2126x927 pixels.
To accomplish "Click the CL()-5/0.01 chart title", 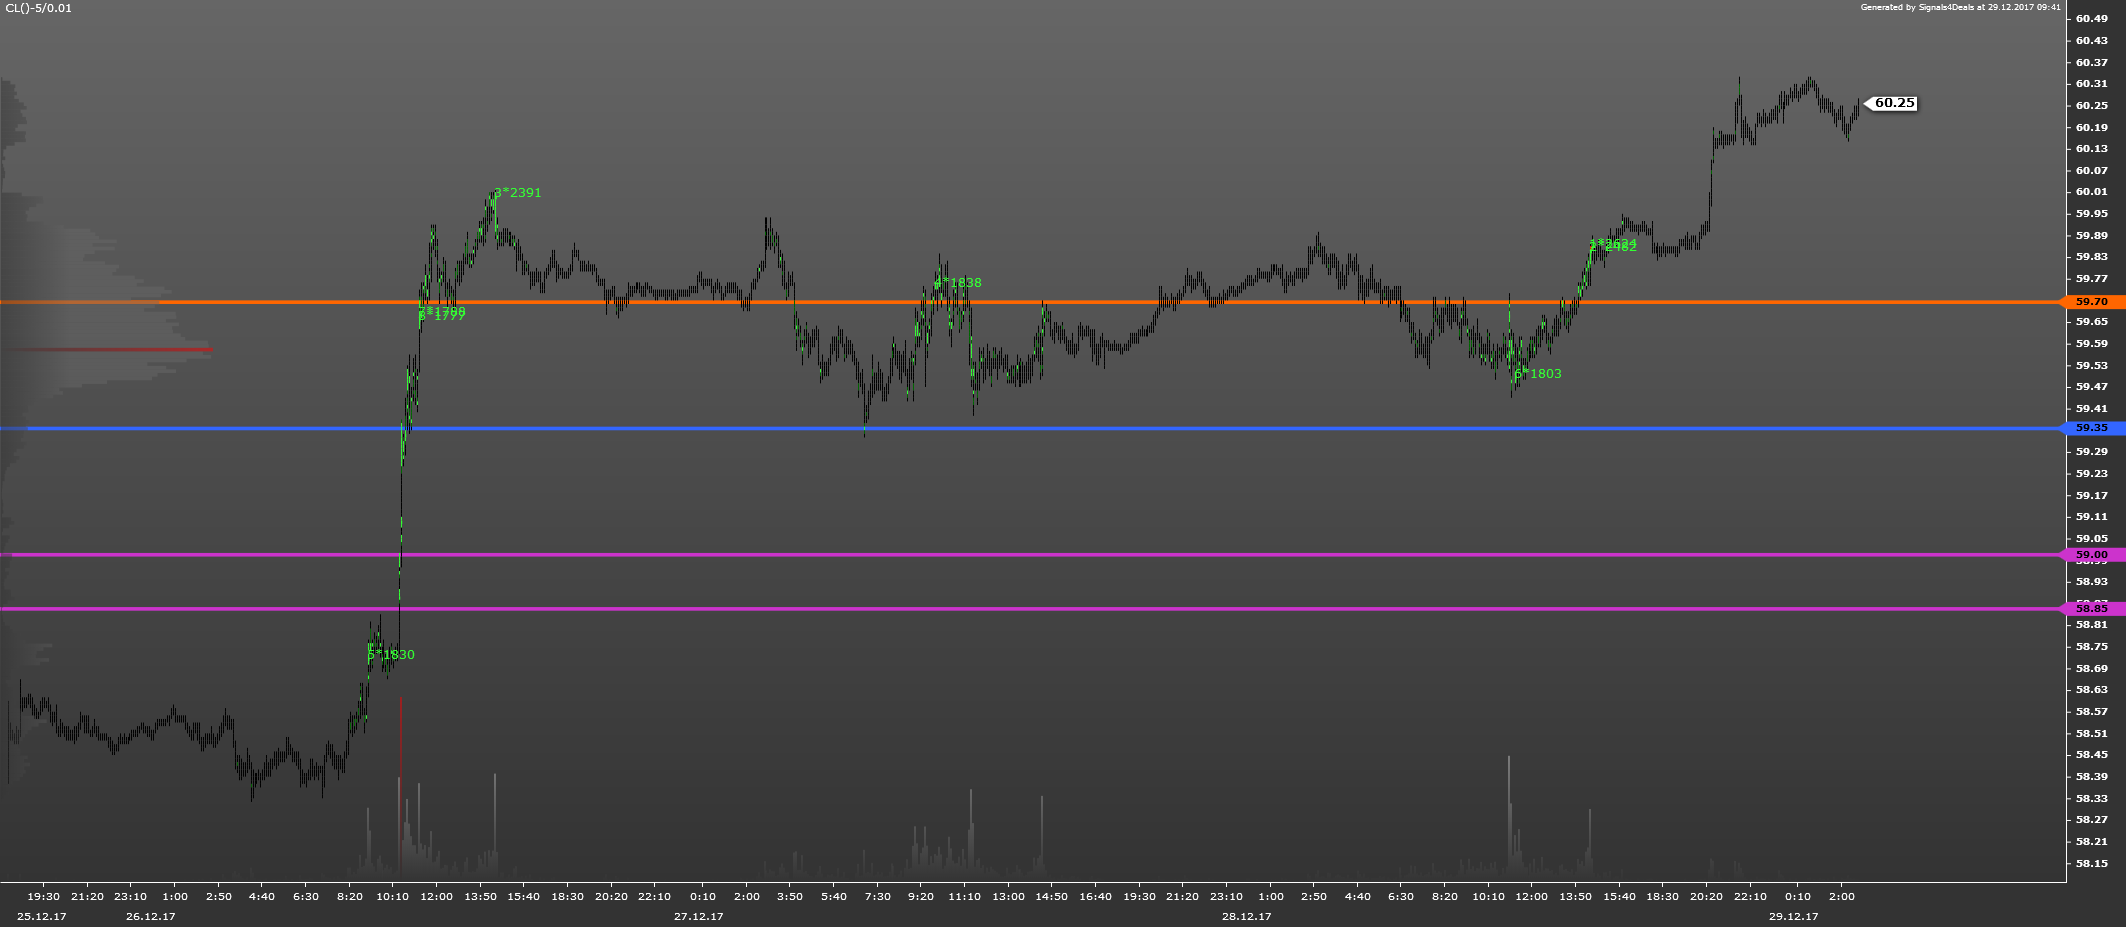I will tap(39, 8).
